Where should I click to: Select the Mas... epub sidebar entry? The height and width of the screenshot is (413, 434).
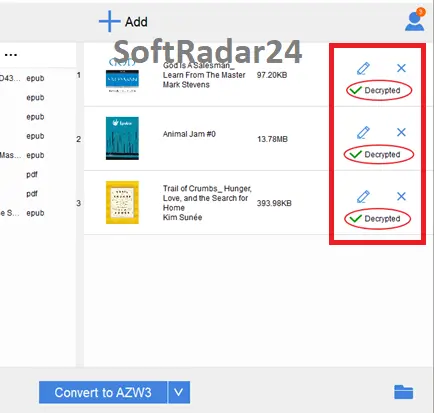click(x=22, y=155)
